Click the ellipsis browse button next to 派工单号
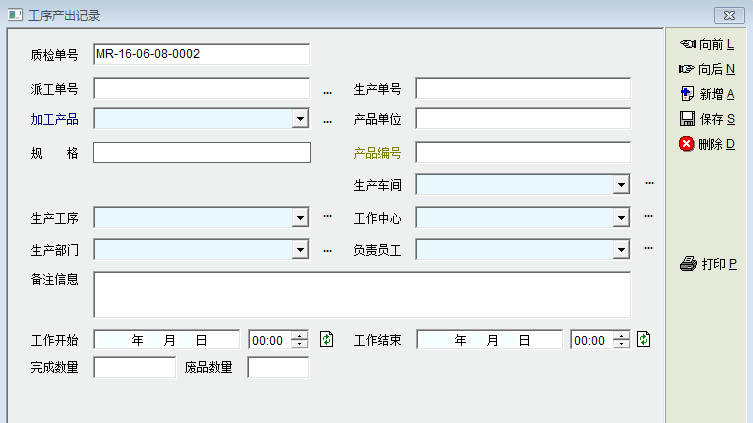Image resolution: width=753 pixels, height=423 pixels. click(x=327, y=91)
